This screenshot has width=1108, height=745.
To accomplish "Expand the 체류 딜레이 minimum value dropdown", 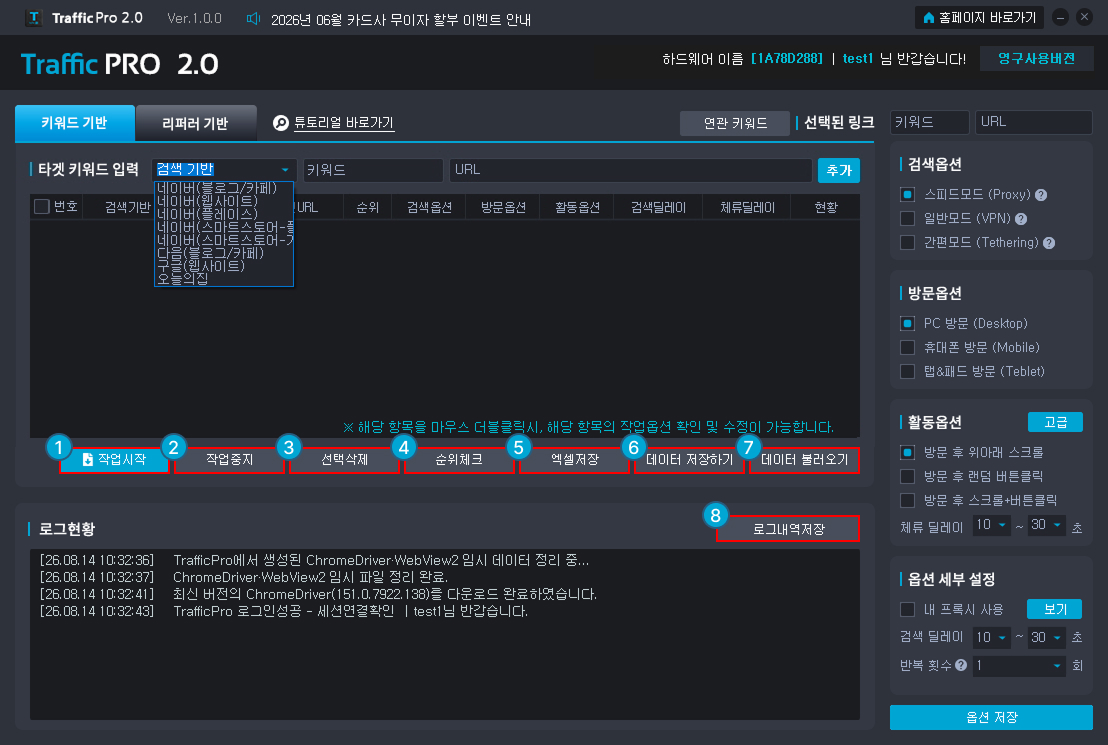I will coord(991,525).
